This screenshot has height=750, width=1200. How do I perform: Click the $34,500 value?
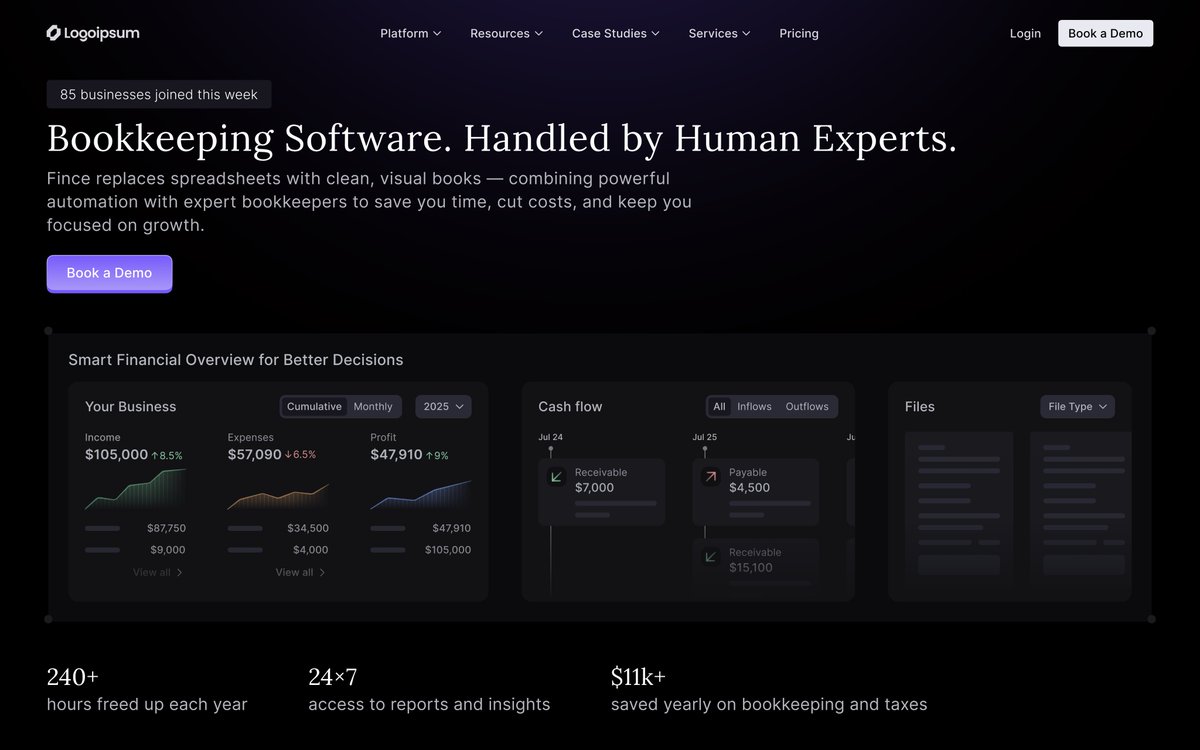(x=308, y=528)
